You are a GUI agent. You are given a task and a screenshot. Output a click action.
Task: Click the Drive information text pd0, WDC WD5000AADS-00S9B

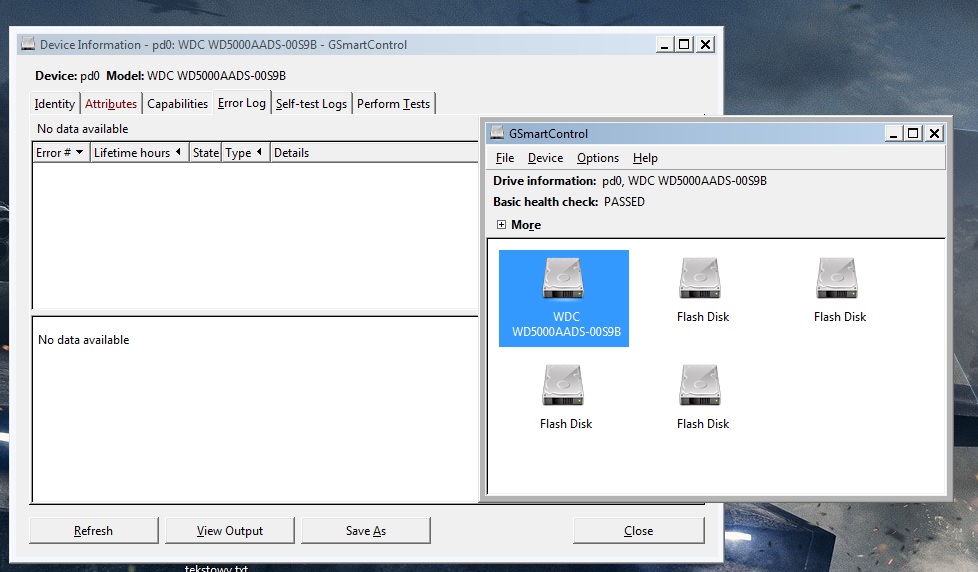(684, 181)
